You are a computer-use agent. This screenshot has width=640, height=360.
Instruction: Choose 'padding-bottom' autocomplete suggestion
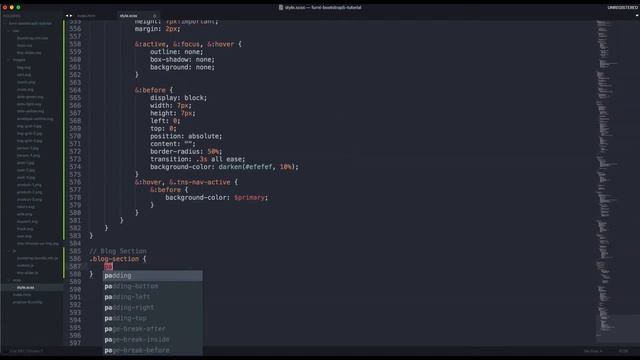coord(152,286)
